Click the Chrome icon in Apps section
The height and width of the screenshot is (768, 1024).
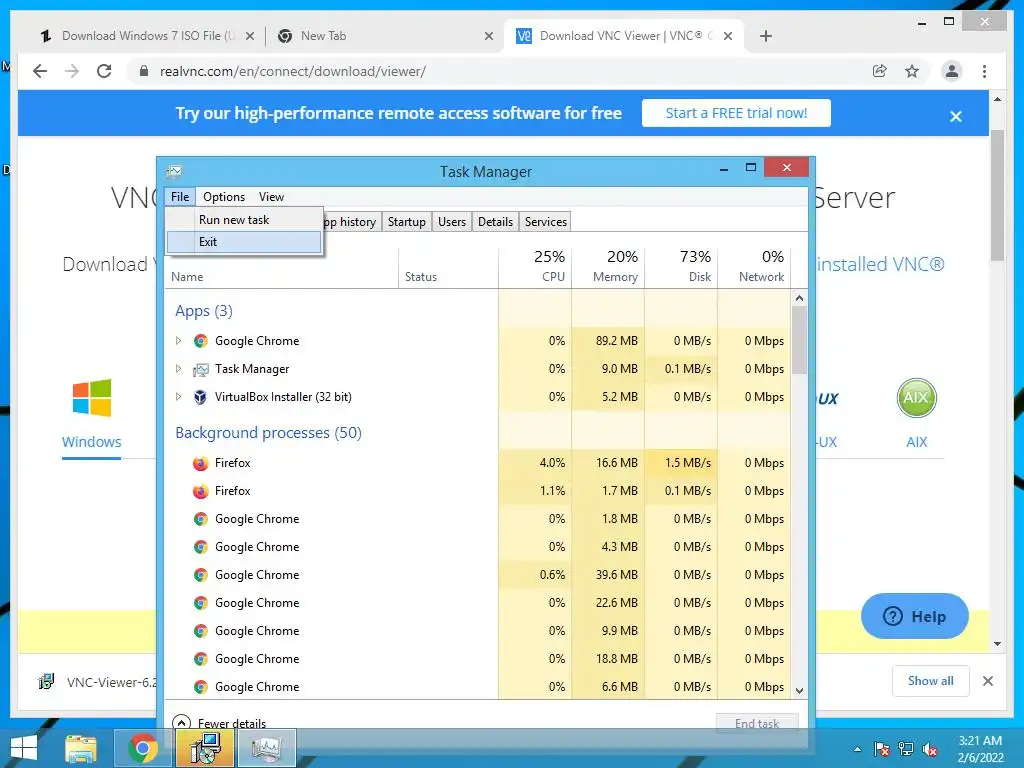(x=200, y=341)
